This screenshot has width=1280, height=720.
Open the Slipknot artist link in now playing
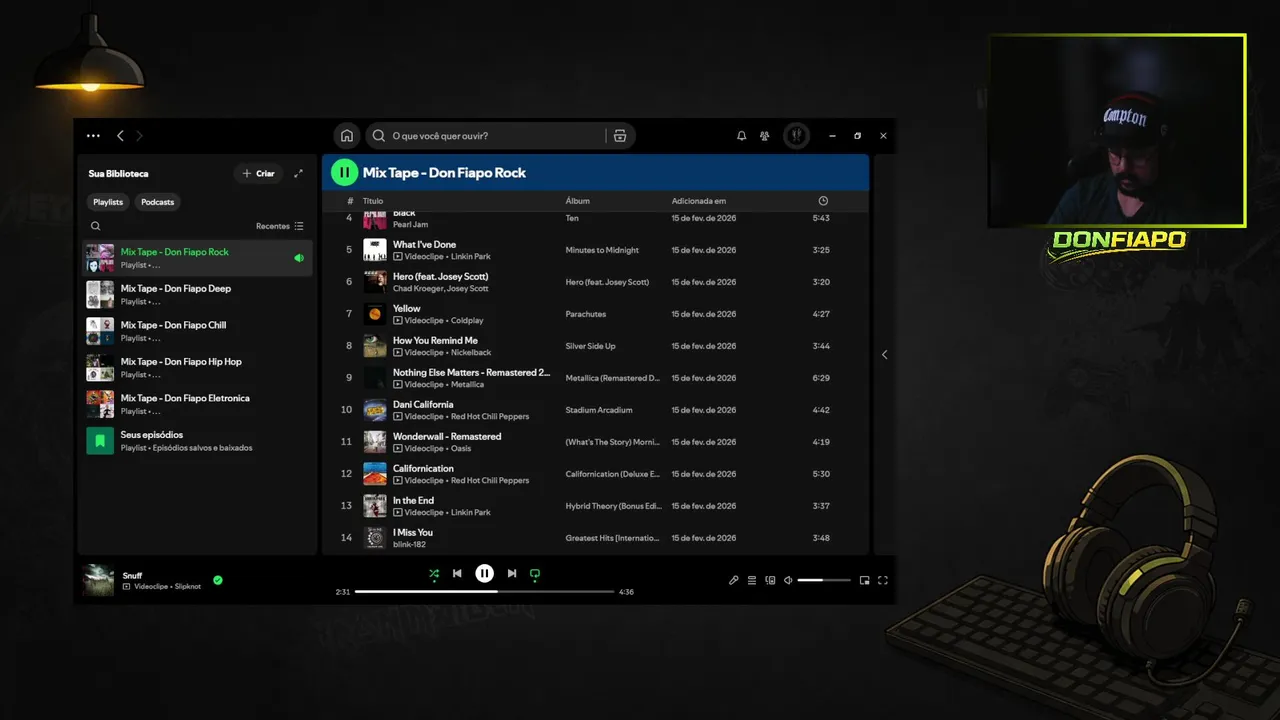[x=188, y=587]
